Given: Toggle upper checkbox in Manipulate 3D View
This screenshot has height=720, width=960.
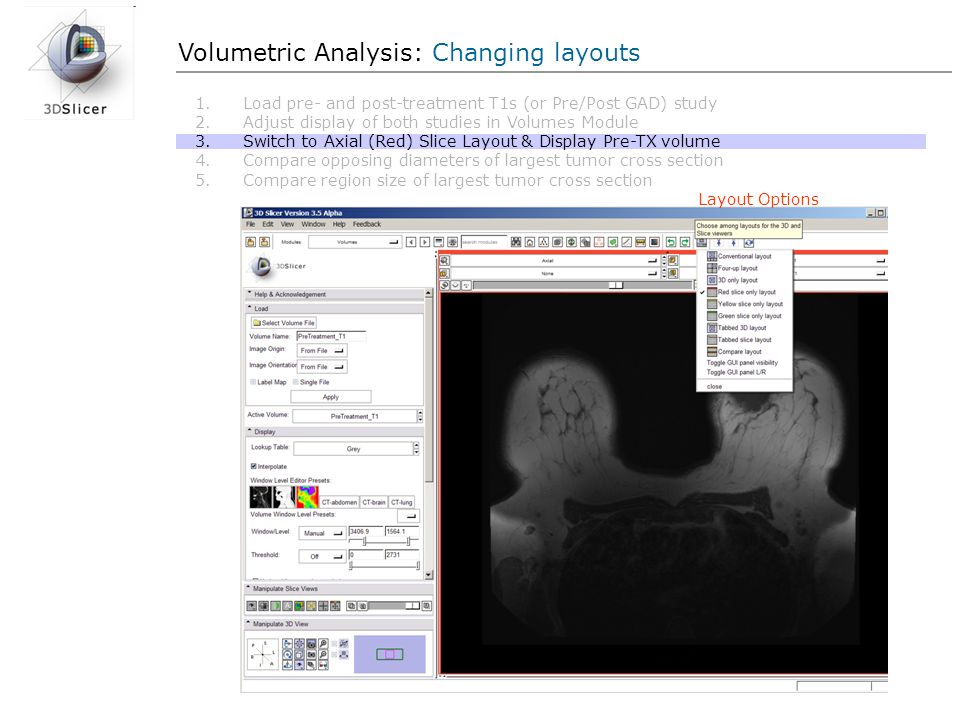Looking at the screenshot, I should 334,643.
